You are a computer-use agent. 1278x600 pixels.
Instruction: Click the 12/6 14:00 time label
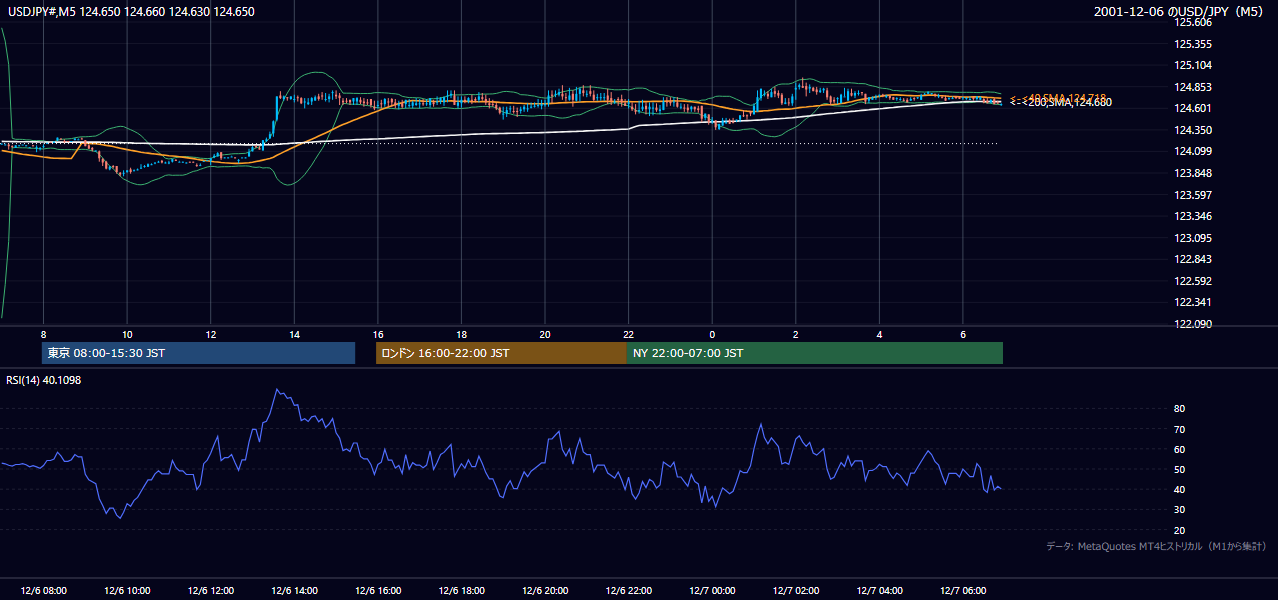pos(294,590)
